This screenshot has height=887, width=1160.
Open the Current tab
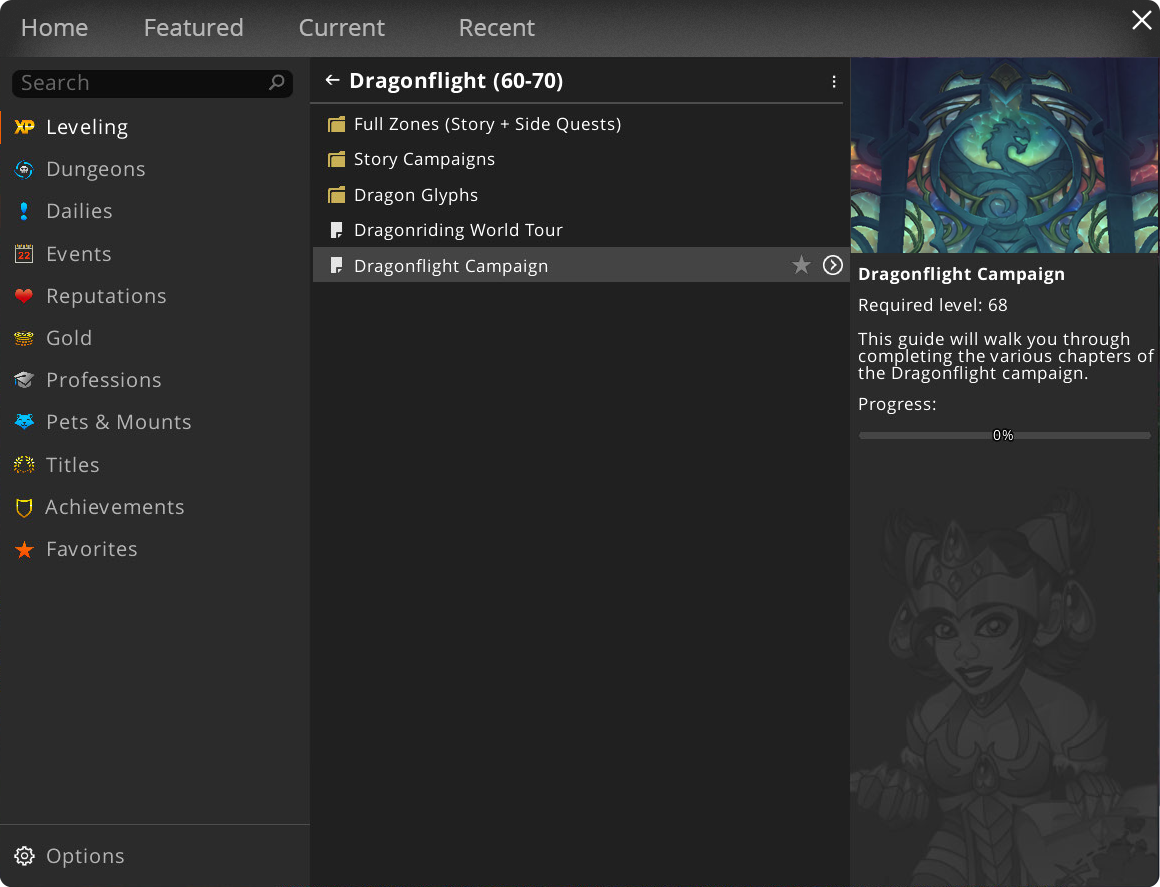[x=342, y=27]
